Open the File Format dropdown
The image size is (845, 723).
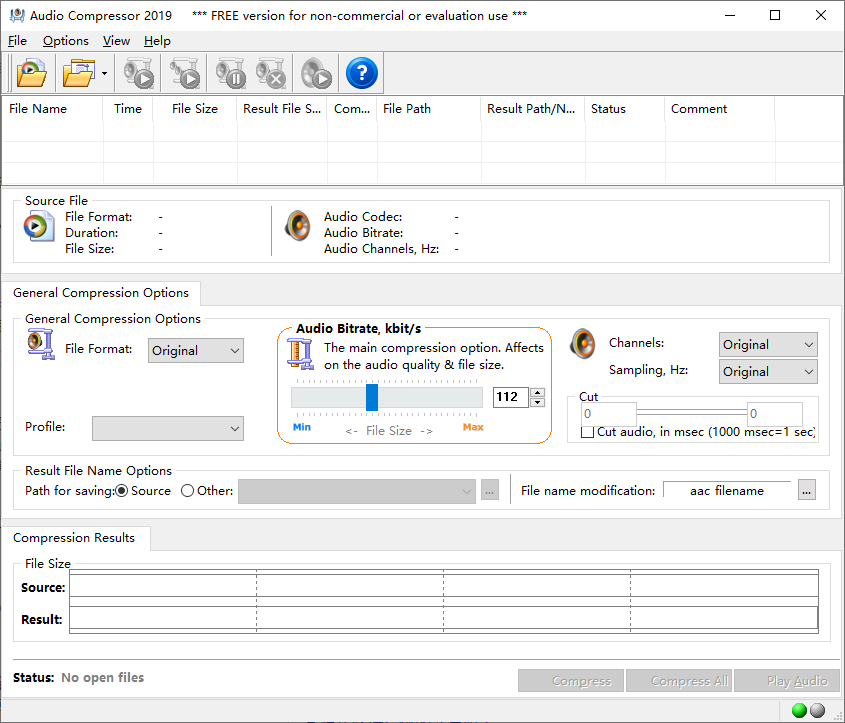(196, 350)
